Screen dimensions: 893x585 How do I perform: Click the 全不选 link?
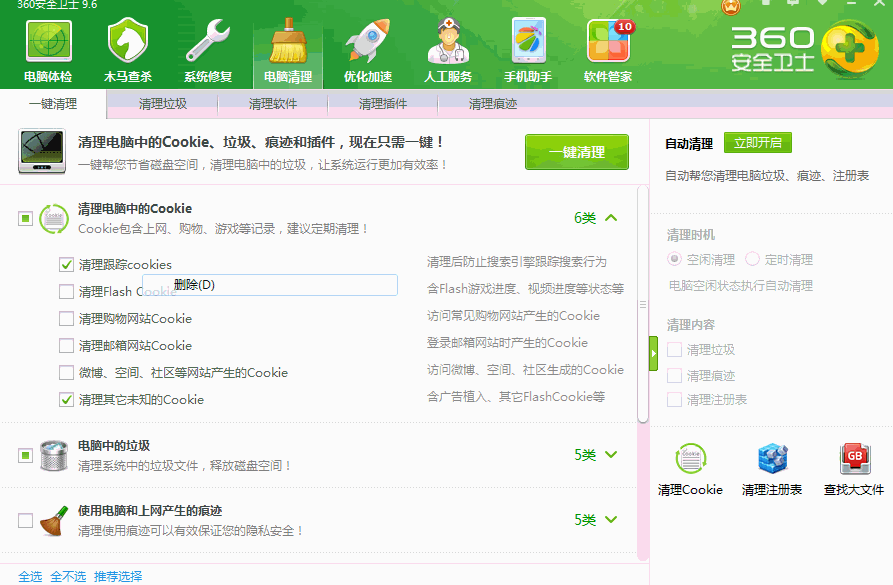click(68, 576)
